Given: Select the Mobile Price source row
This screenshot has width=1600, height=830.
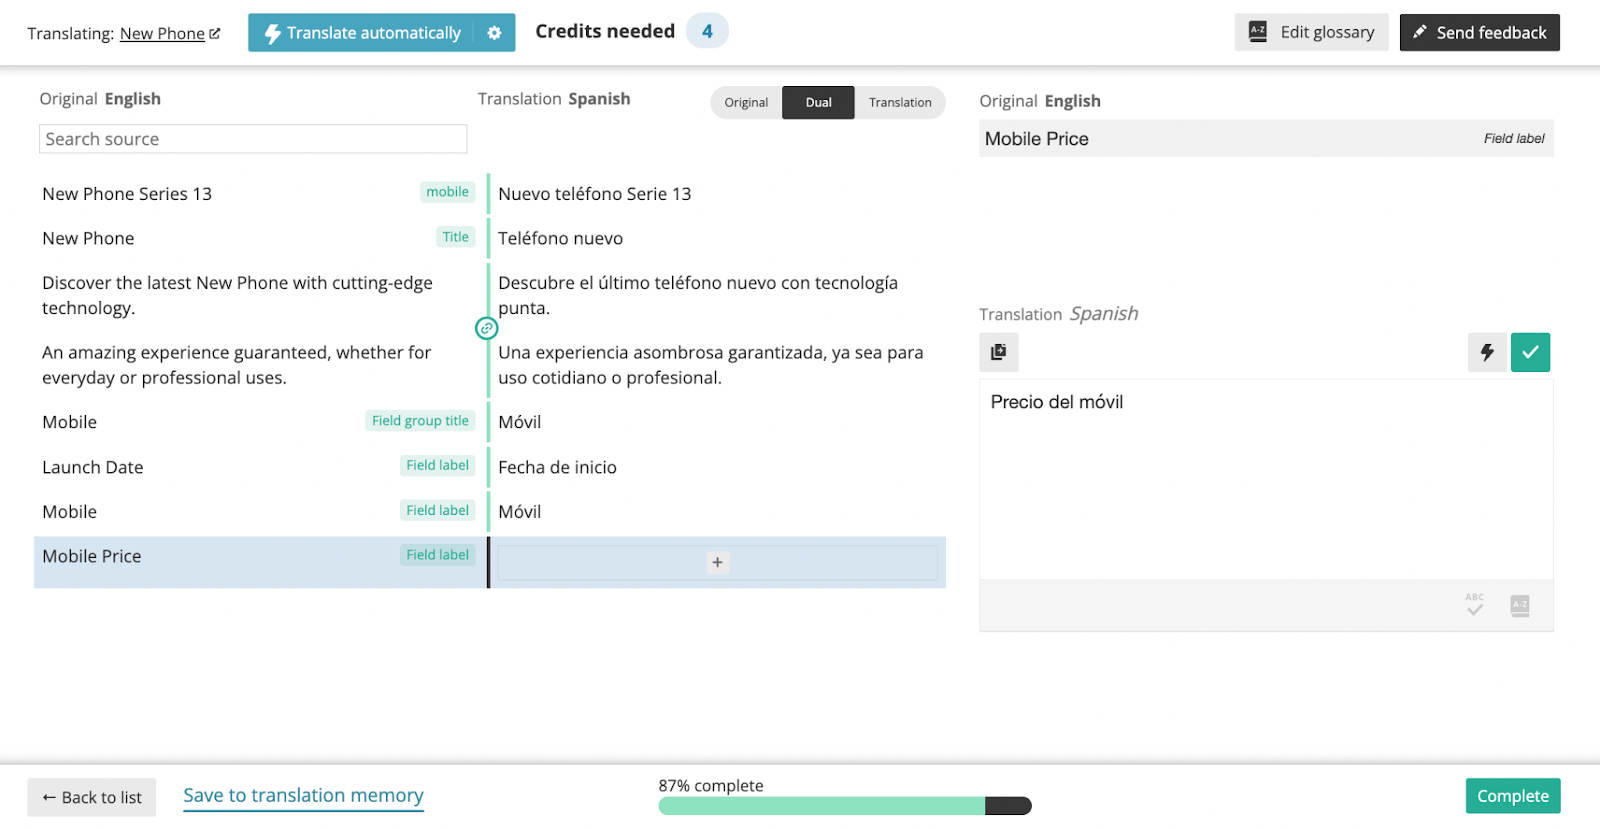Looking at the screenshot, I should point(258,562).
